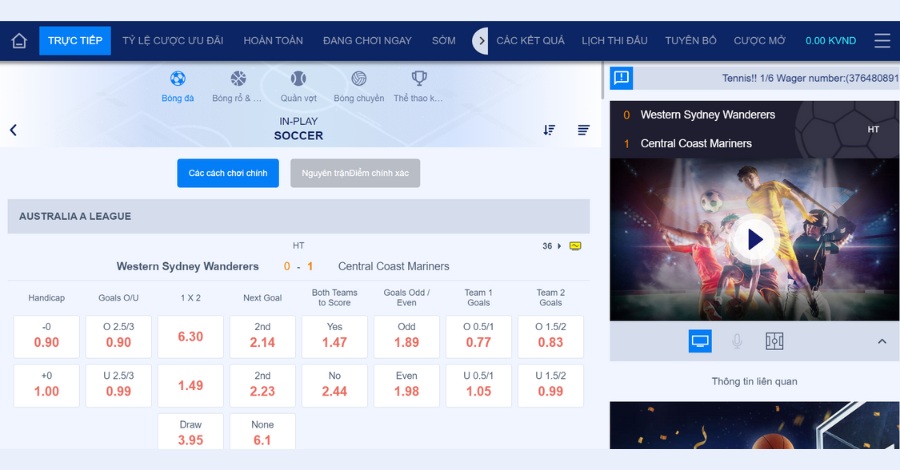Switch to the live stream screen icon
This screenshot has height=470, width=900.
(700, 341)
